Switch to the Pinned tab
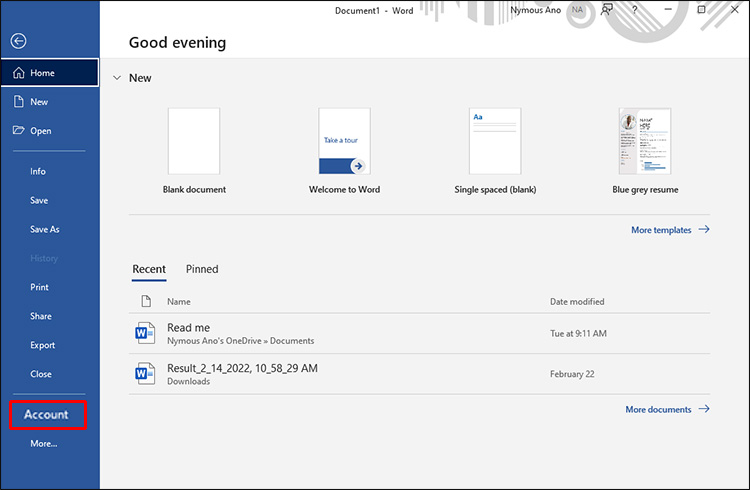Screen dimensions: 750x490 tap(202, 269)
